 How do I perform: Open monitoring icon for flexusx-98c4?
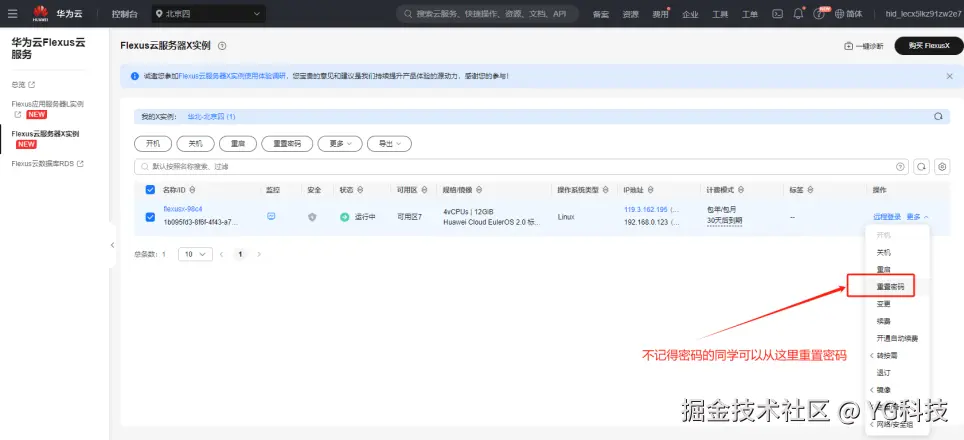click(271, 216)
